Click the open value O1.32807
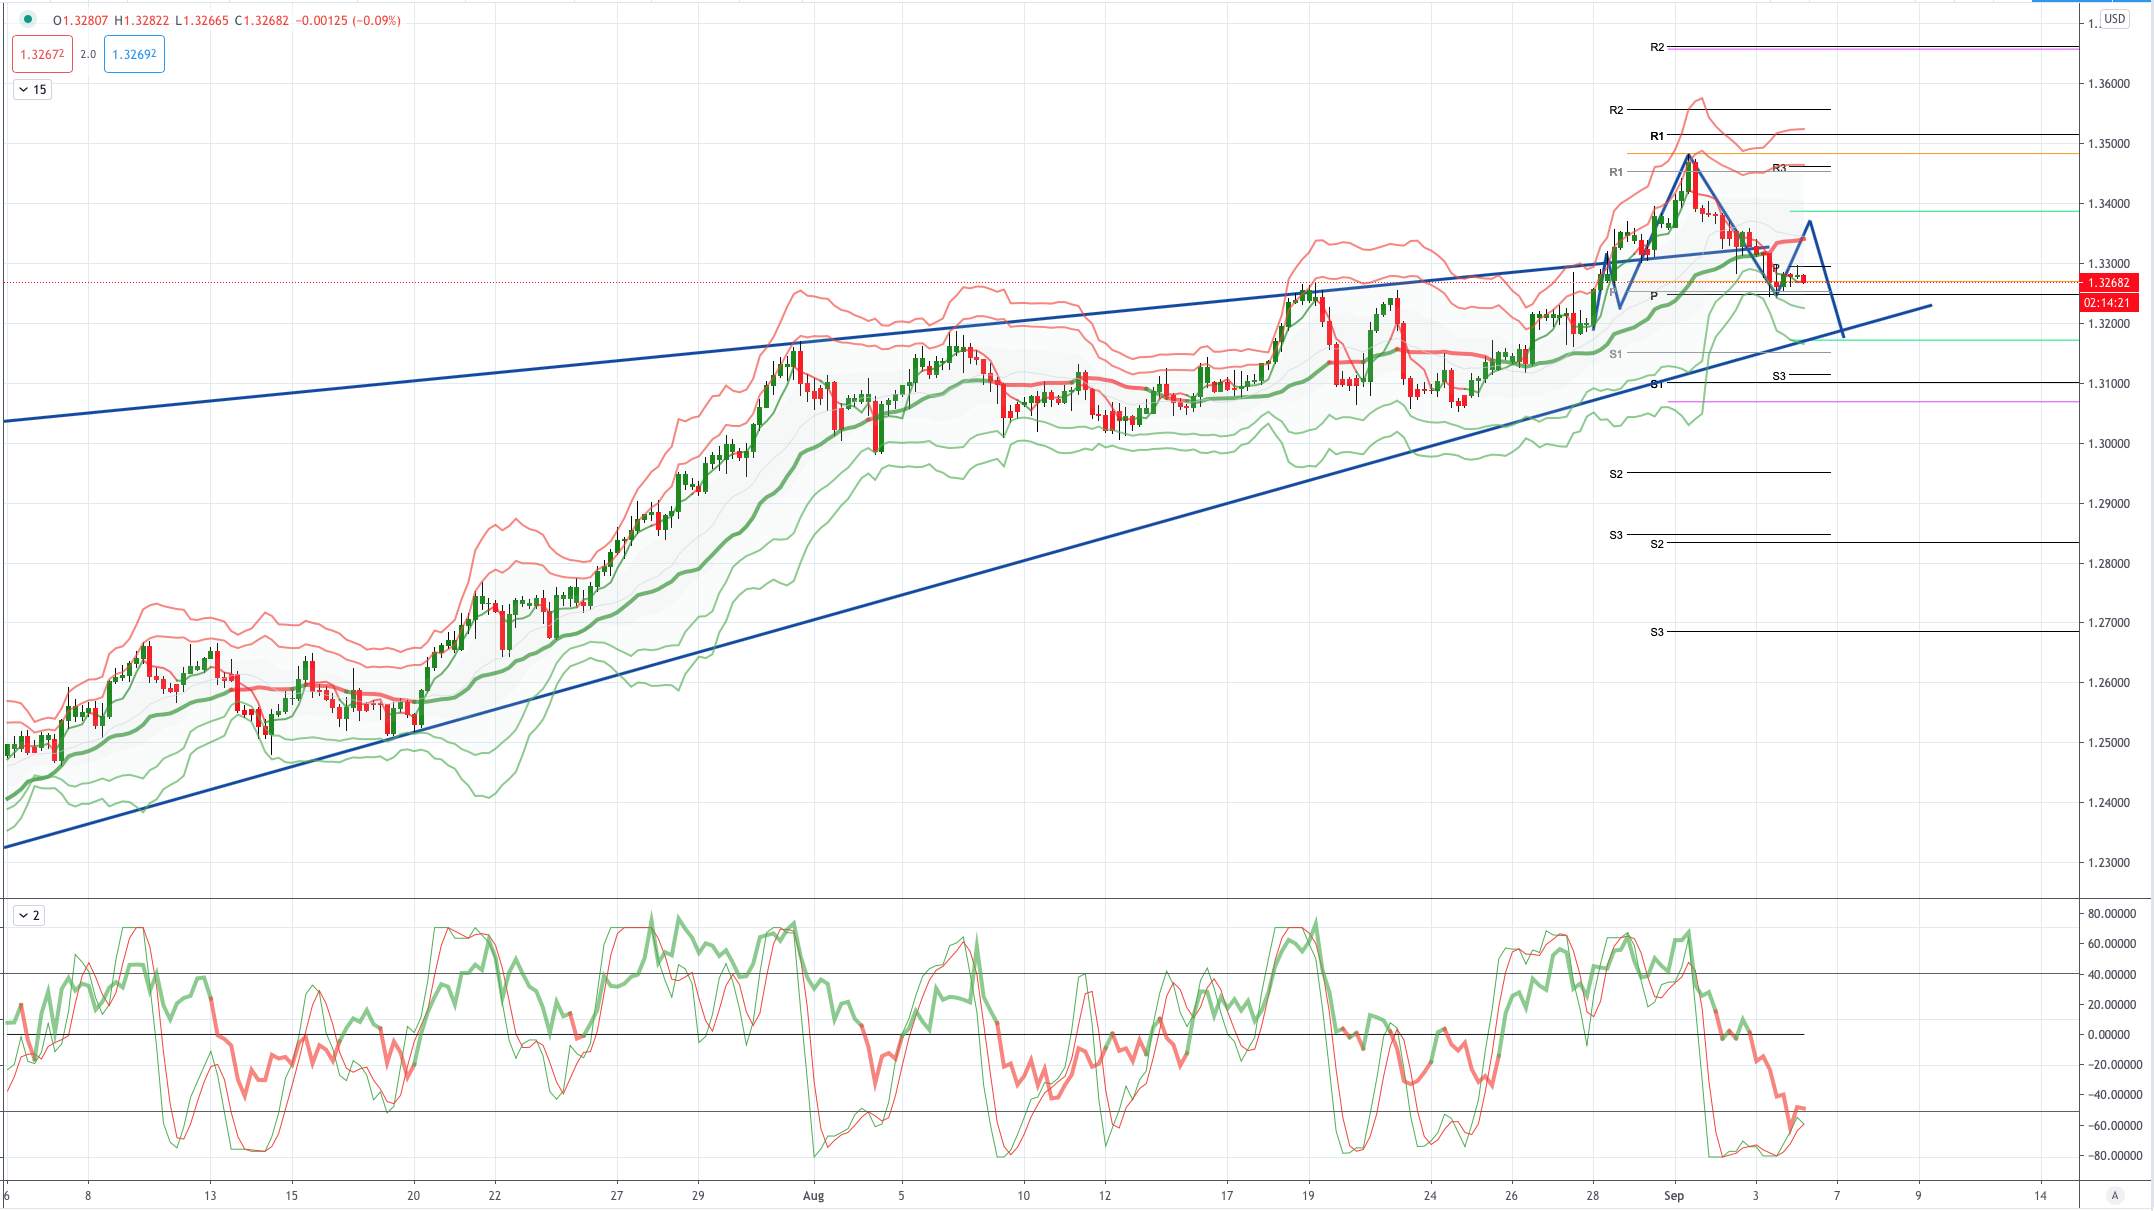 pos(81,21)
